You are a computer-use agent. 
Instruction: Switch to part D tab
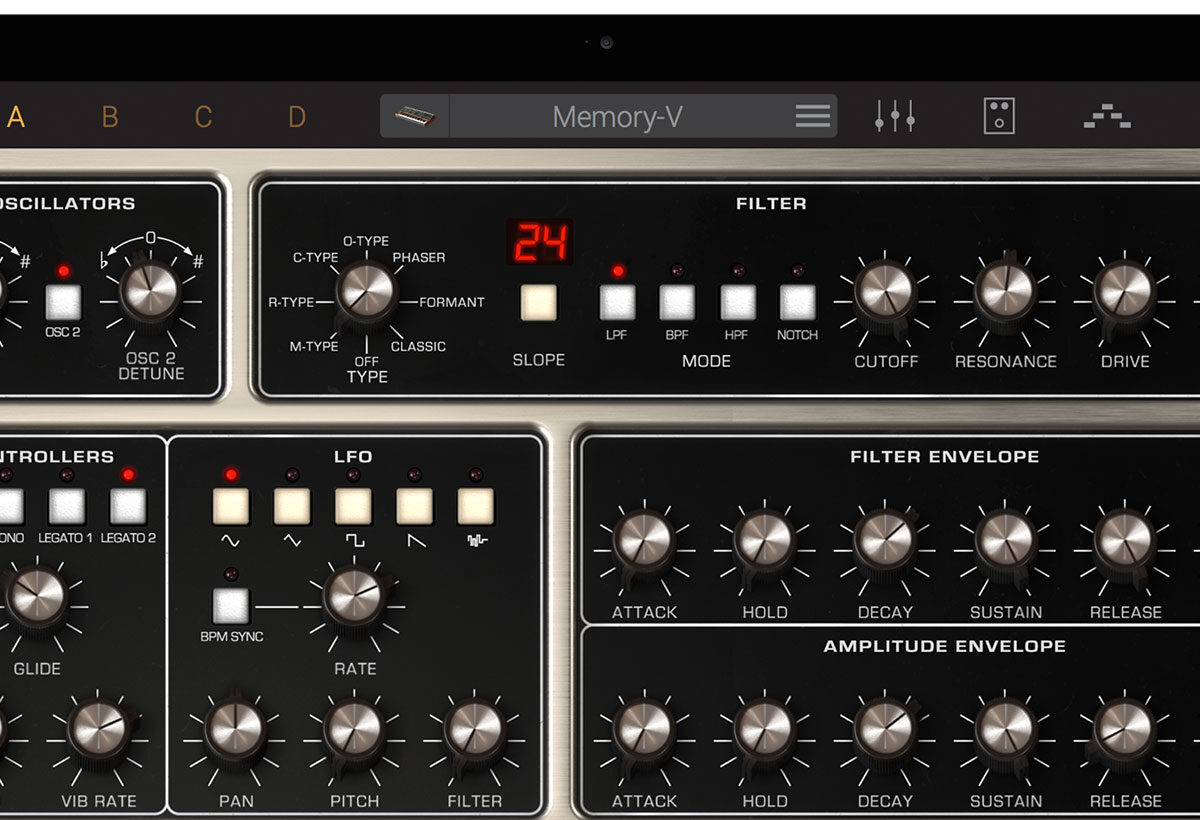coord(297,118)
